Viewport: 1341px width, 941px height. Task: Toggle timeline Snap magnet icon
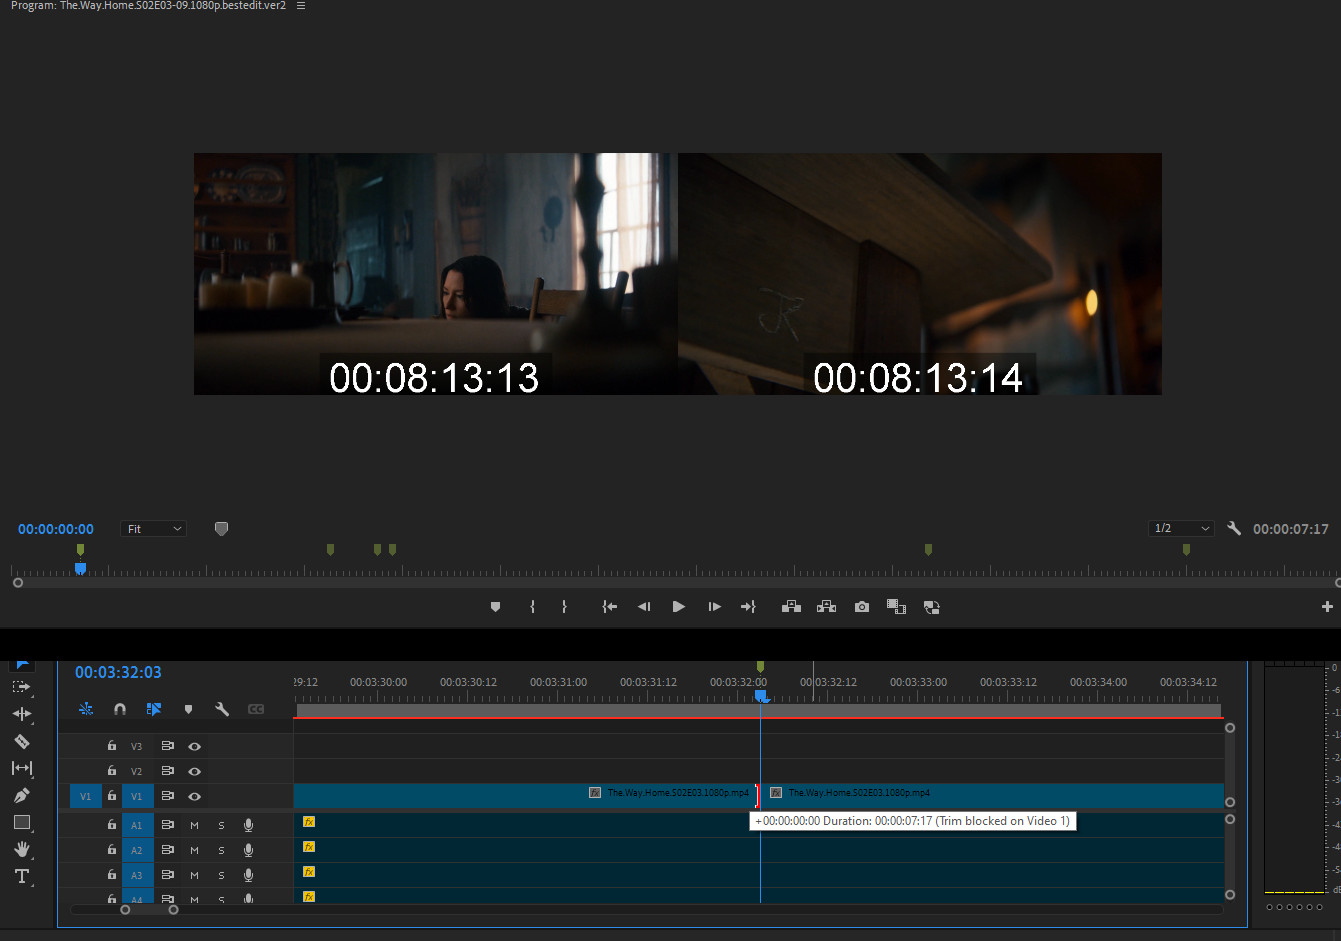[120, 709]
